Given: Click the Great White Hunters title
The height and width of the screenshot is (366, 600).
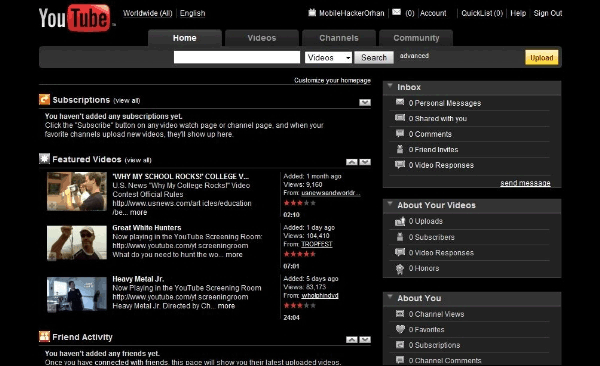Looking at the screenshot, I should (147, 227).
